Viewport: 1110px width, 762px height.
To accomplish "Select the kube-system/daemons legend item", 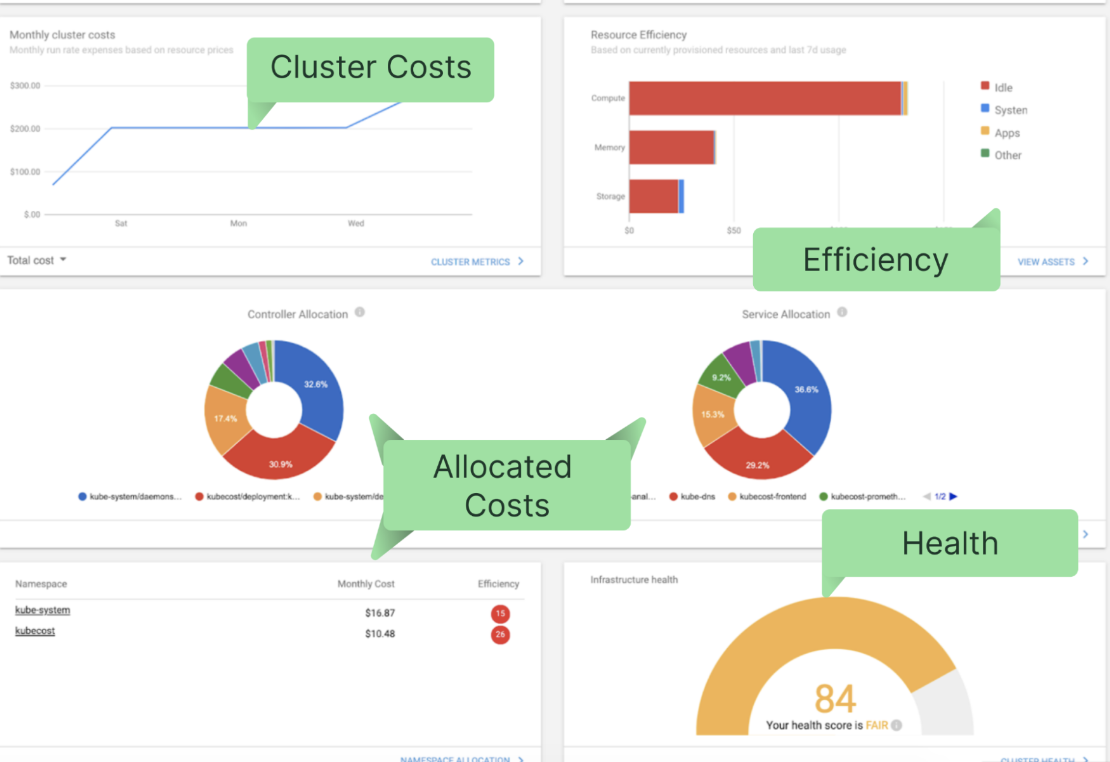I will click(130, 496).
